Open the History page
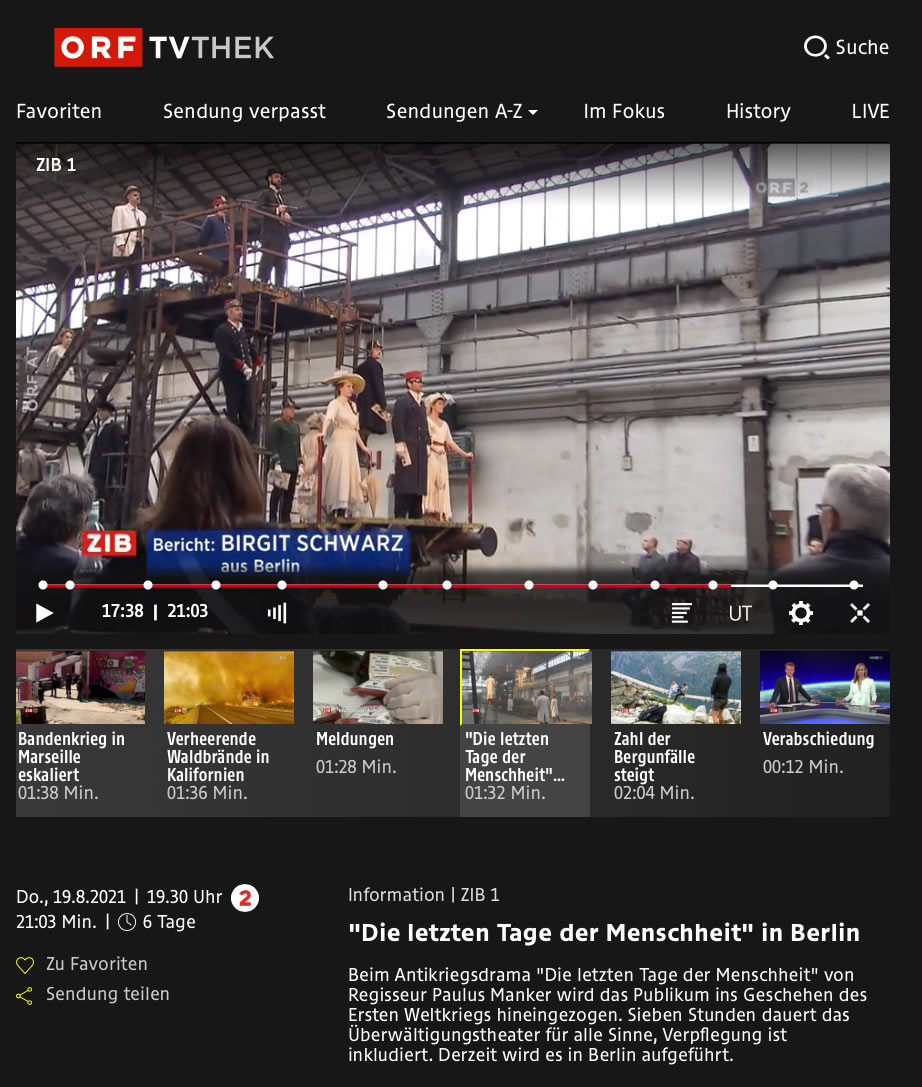This screenshot has width=922, height=1087. pyautogui.click(x=758, y=111)
